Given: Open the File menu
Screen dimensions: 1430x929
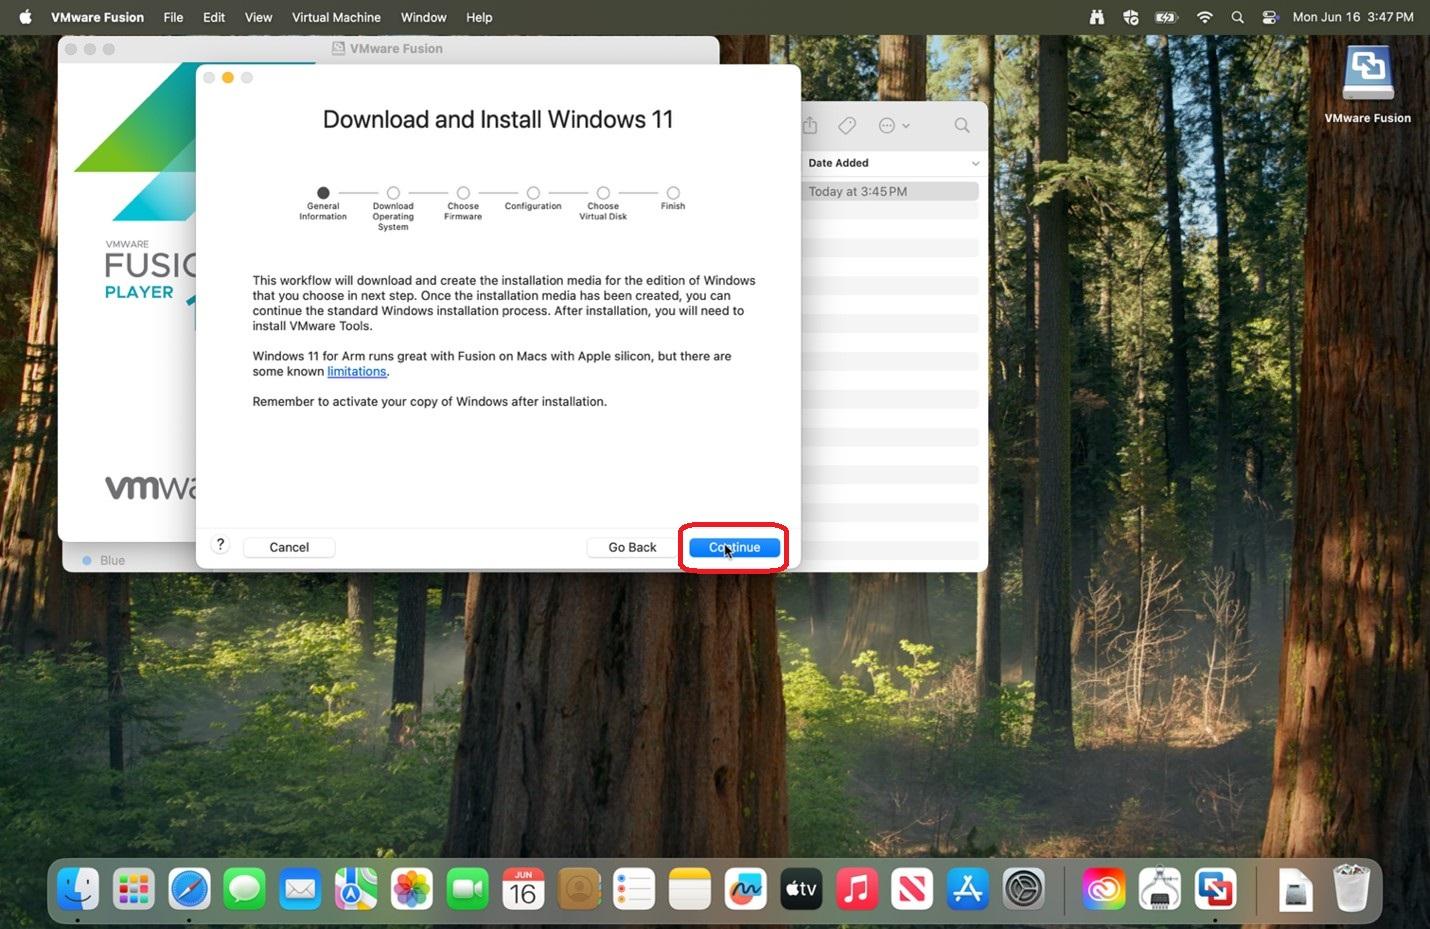Looking at the screenshot, I should point(173,17).
